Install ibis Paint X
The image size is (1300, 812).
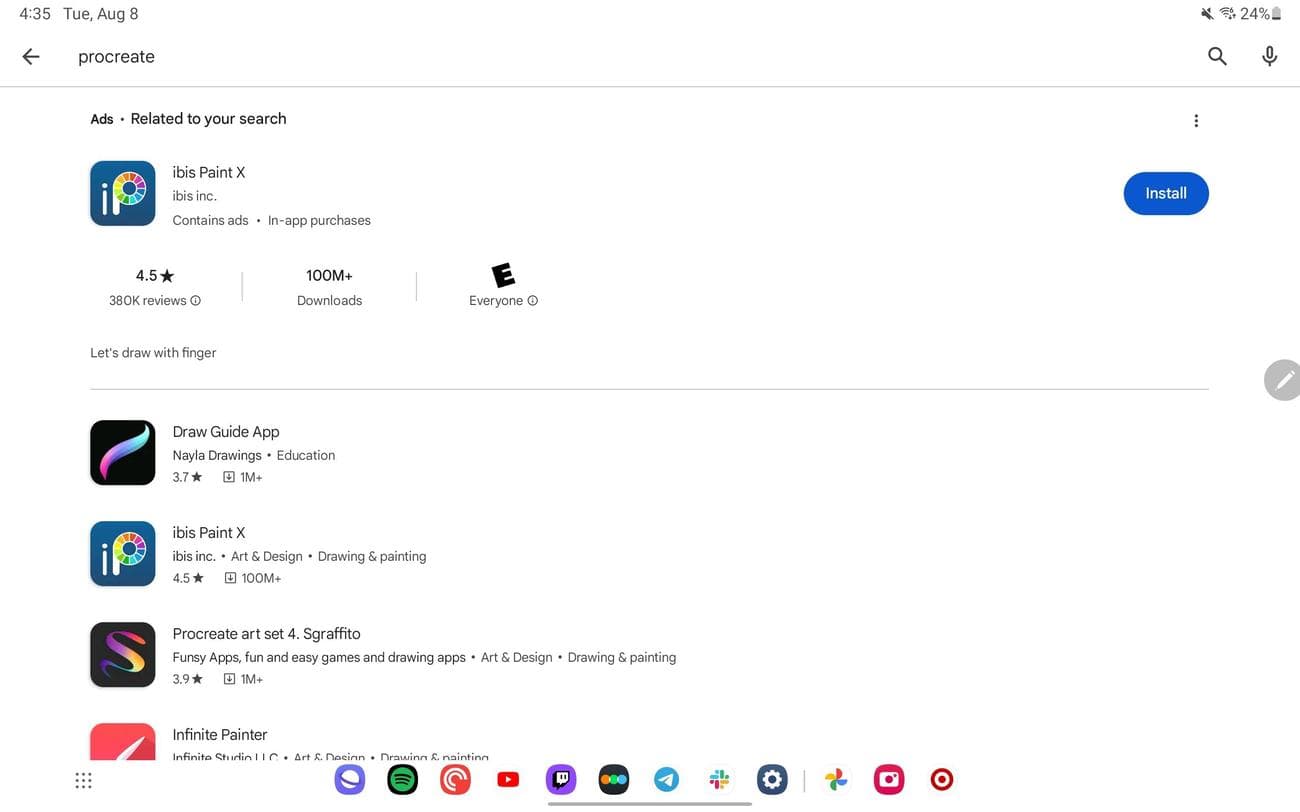pyautogui.click(x=1165, y=193)
